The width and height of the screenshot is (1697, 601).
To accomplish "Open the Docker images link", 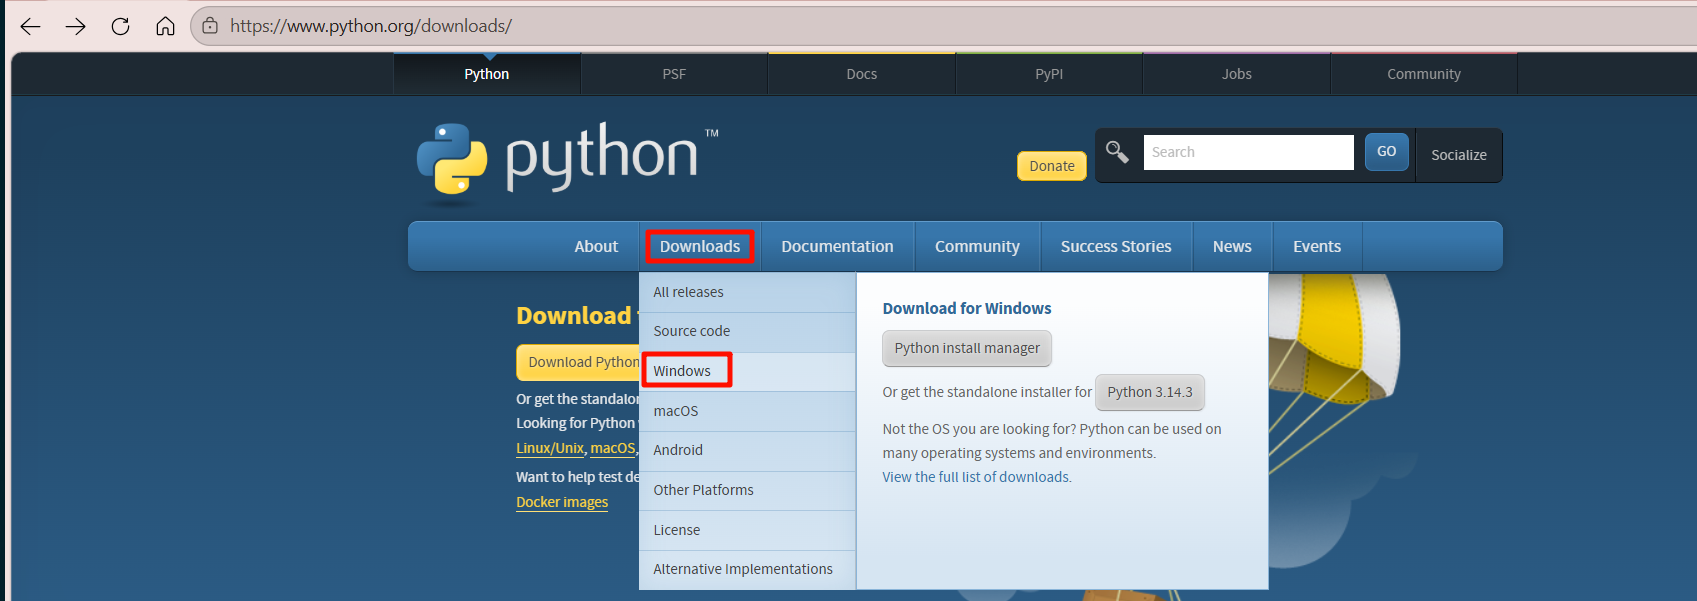I will pos(562,502).
